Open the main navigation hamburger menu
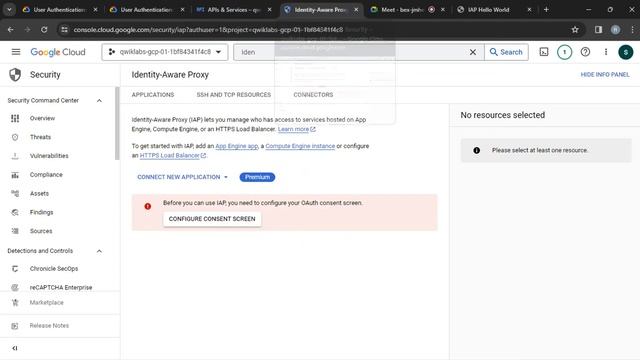The height and width of the screenshot is (360, 640). coord(16,52)
